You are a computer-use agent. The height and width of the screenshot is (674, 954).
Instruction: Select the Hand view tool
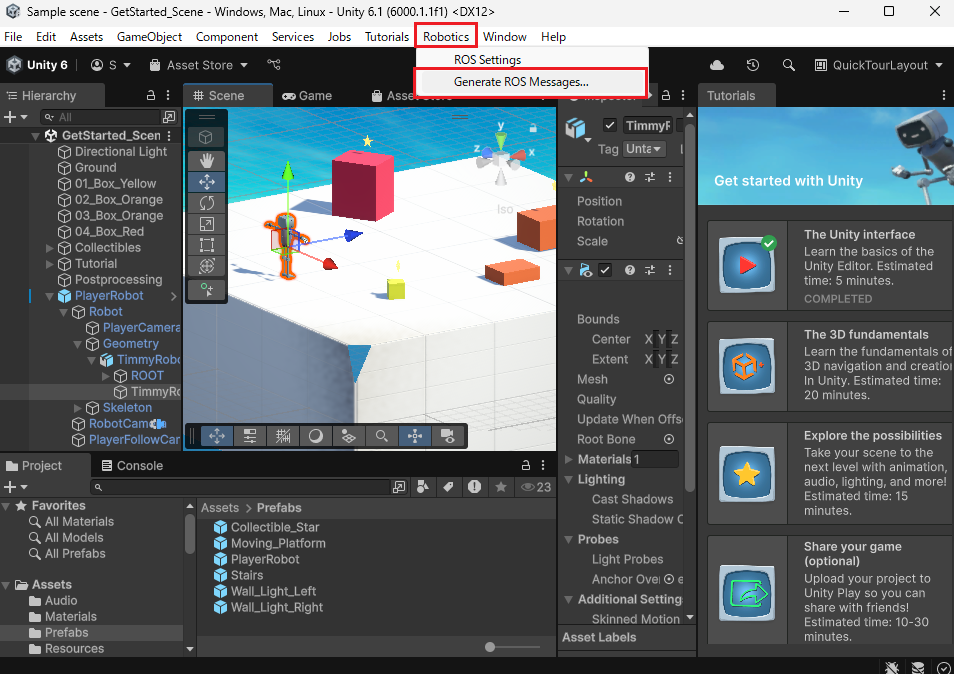point(206,161)
